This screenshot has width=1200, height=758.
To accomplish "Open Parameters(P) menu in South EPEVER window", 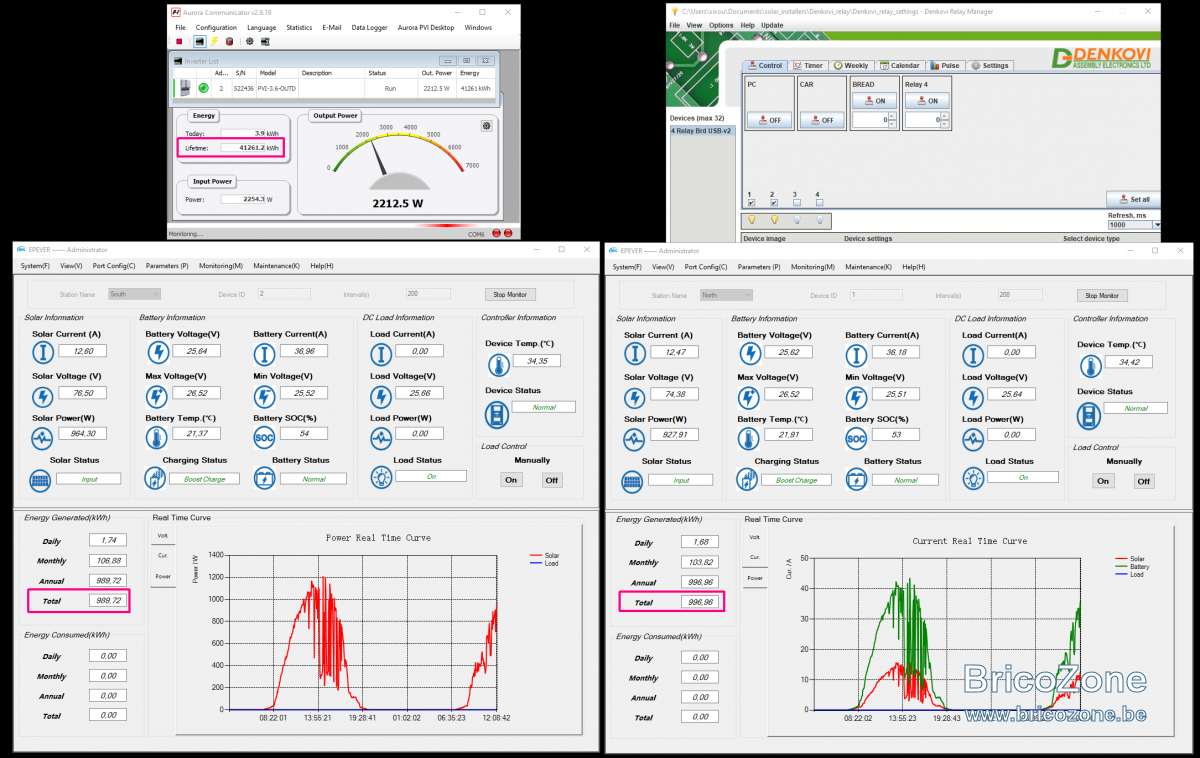I will [x=167, y=266].
